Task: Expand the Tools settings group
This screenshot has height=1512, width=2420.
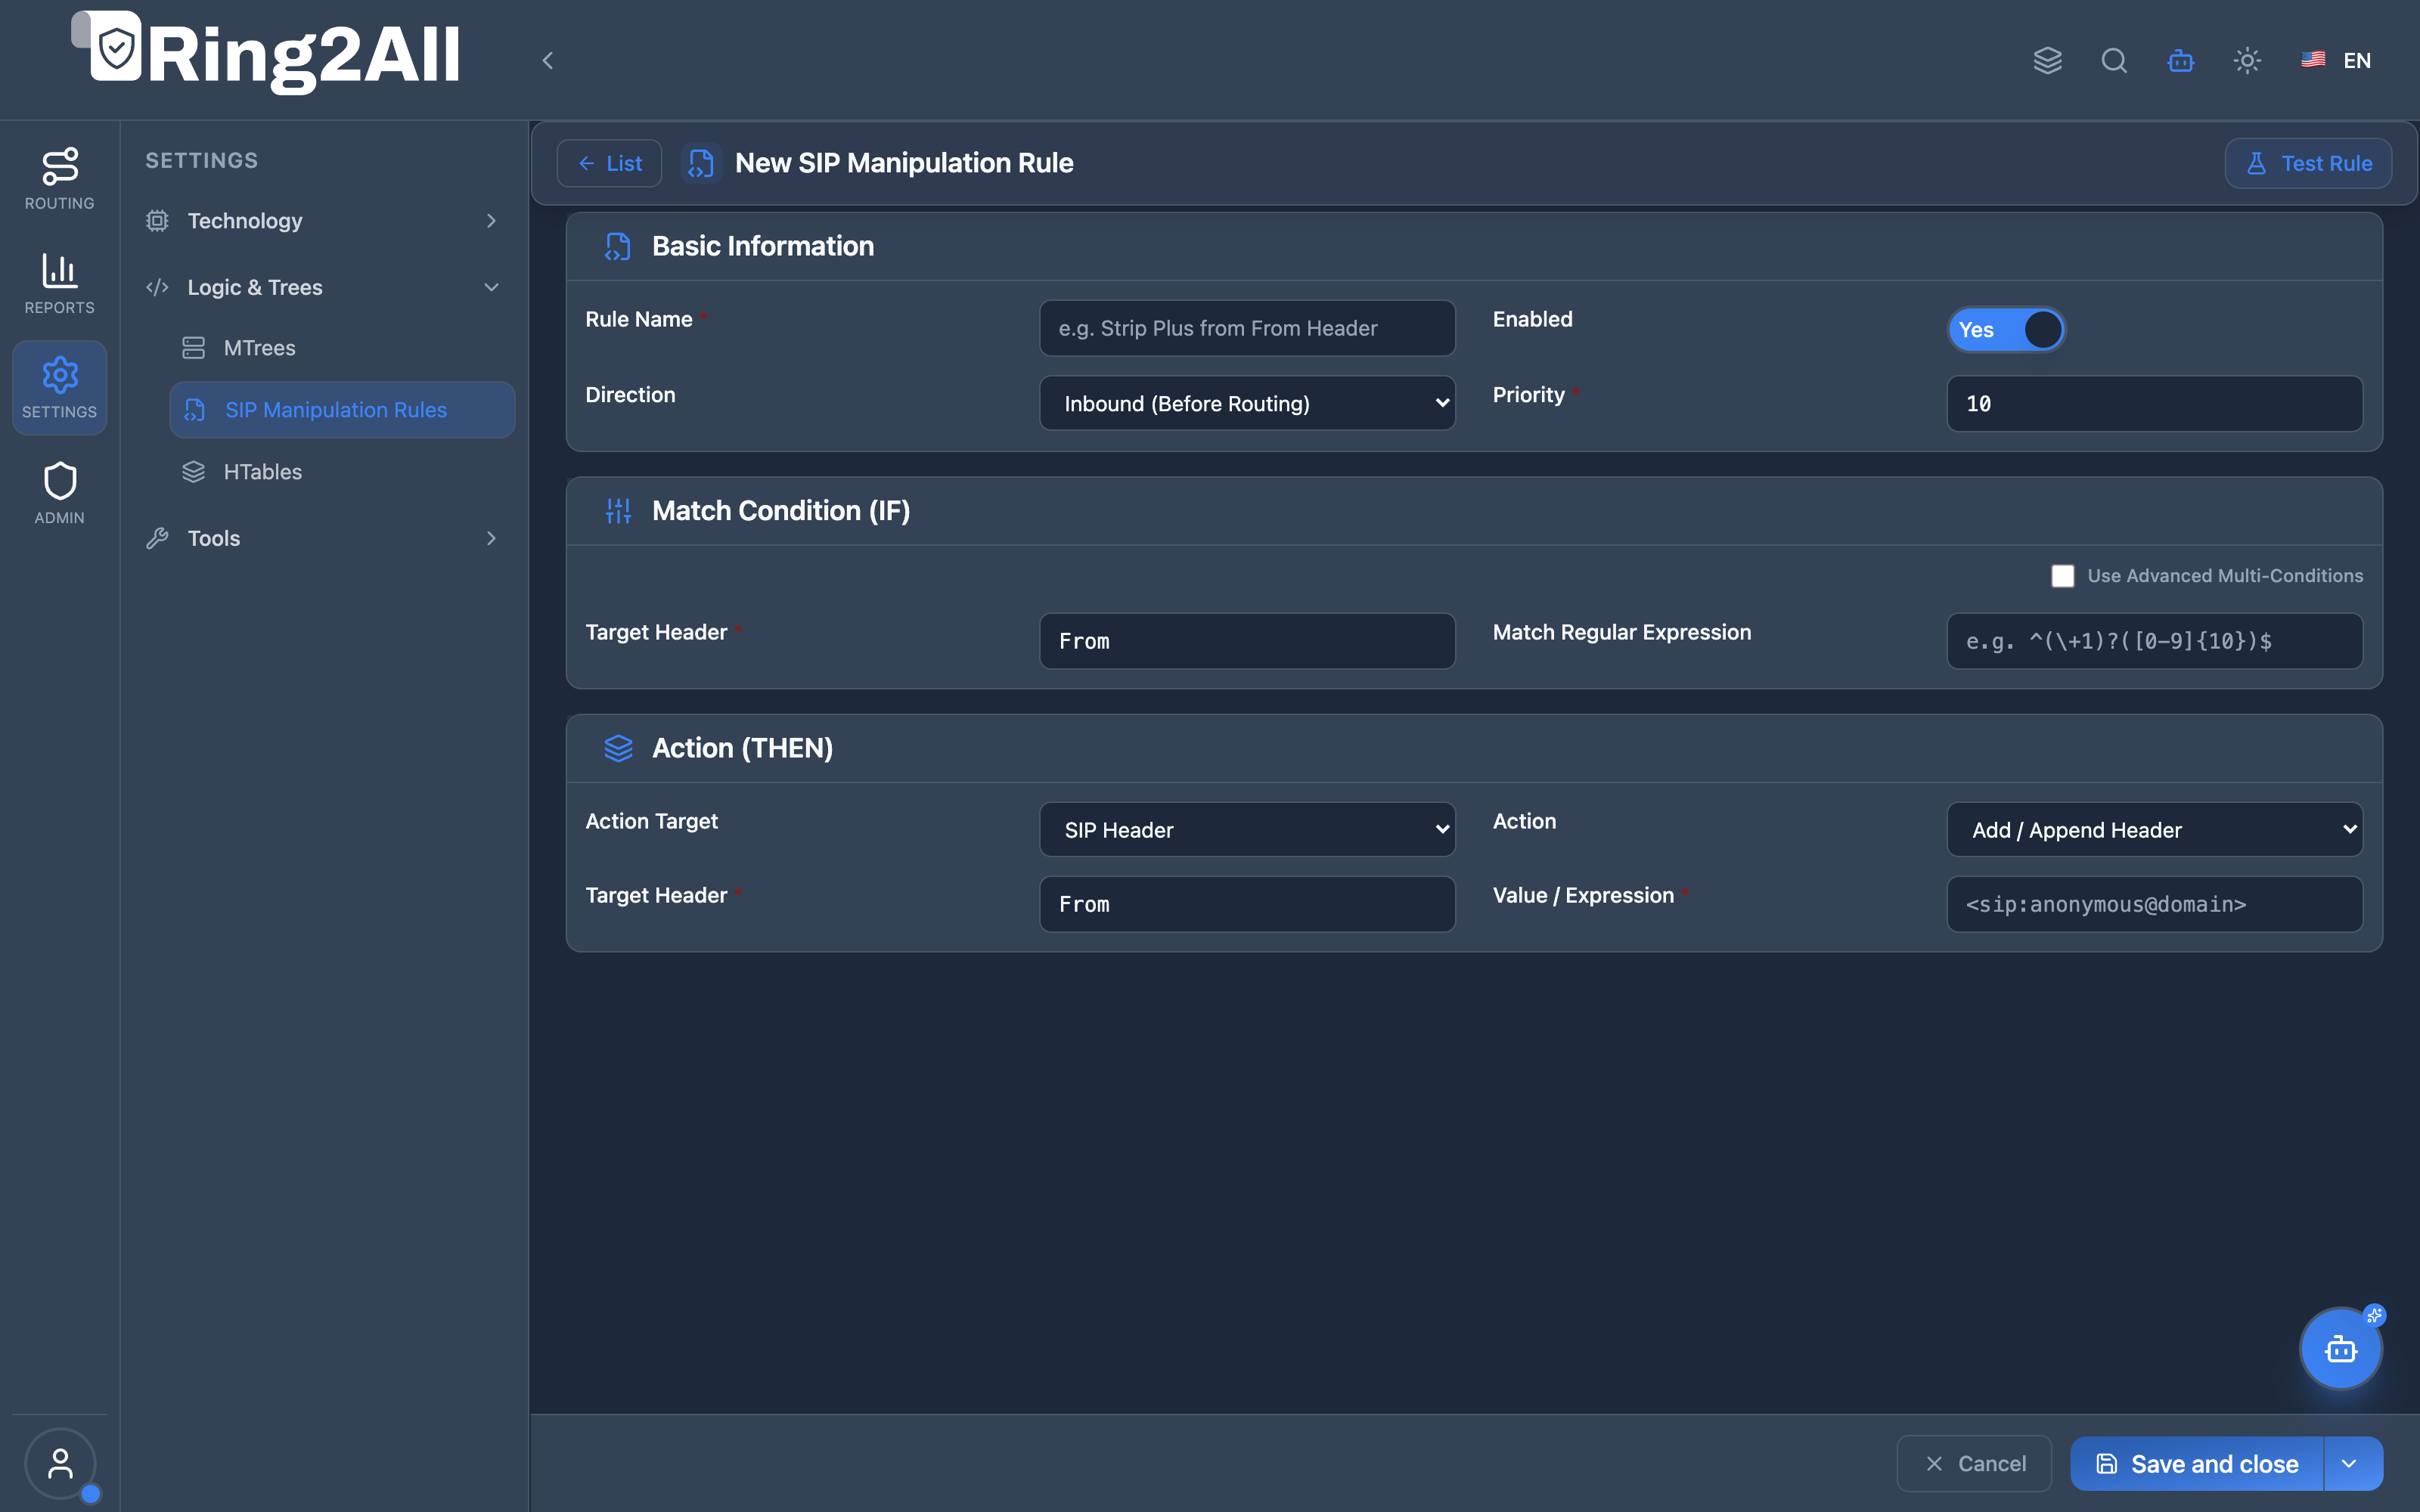Action: [323, 538]
